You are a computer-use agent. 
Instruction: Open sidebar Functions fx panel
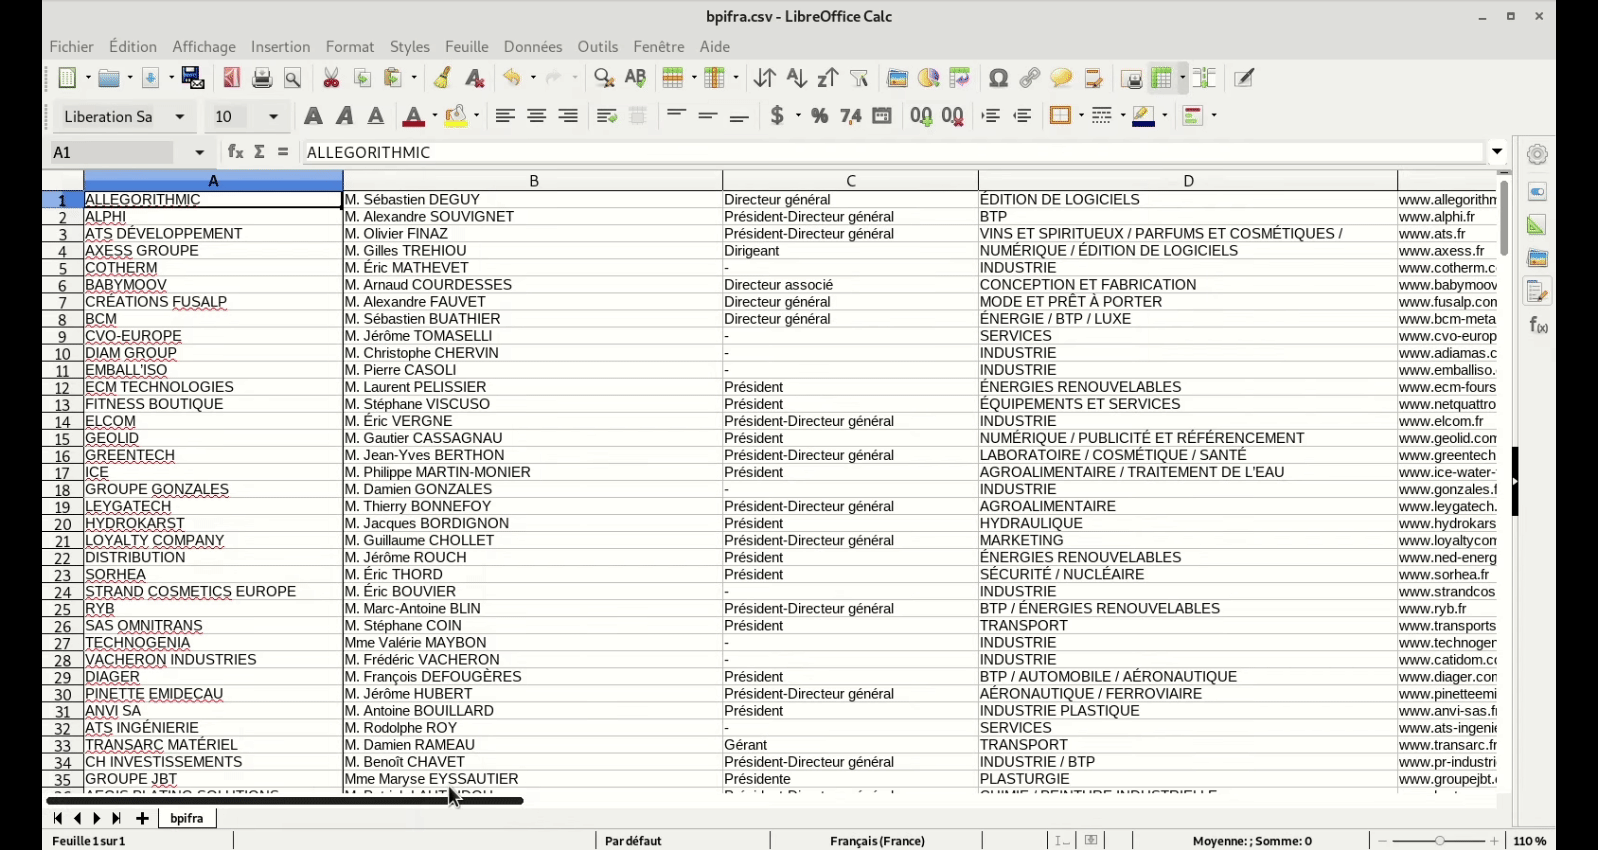pos(1538,326)
